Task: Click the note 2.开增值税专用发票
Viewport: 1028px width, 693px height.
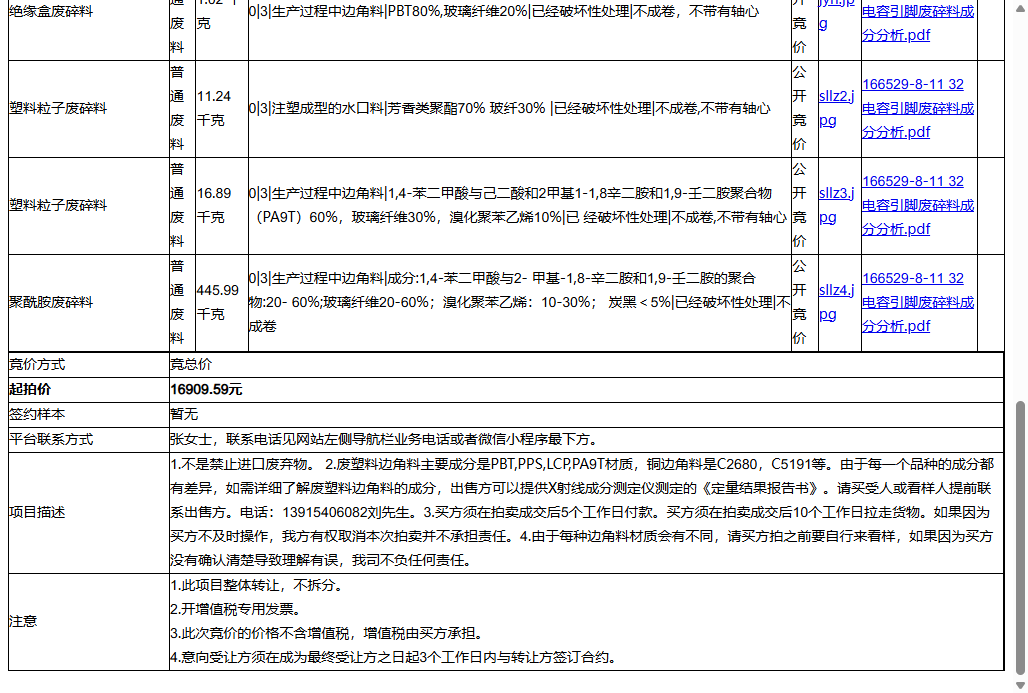Action: point(236,609)
